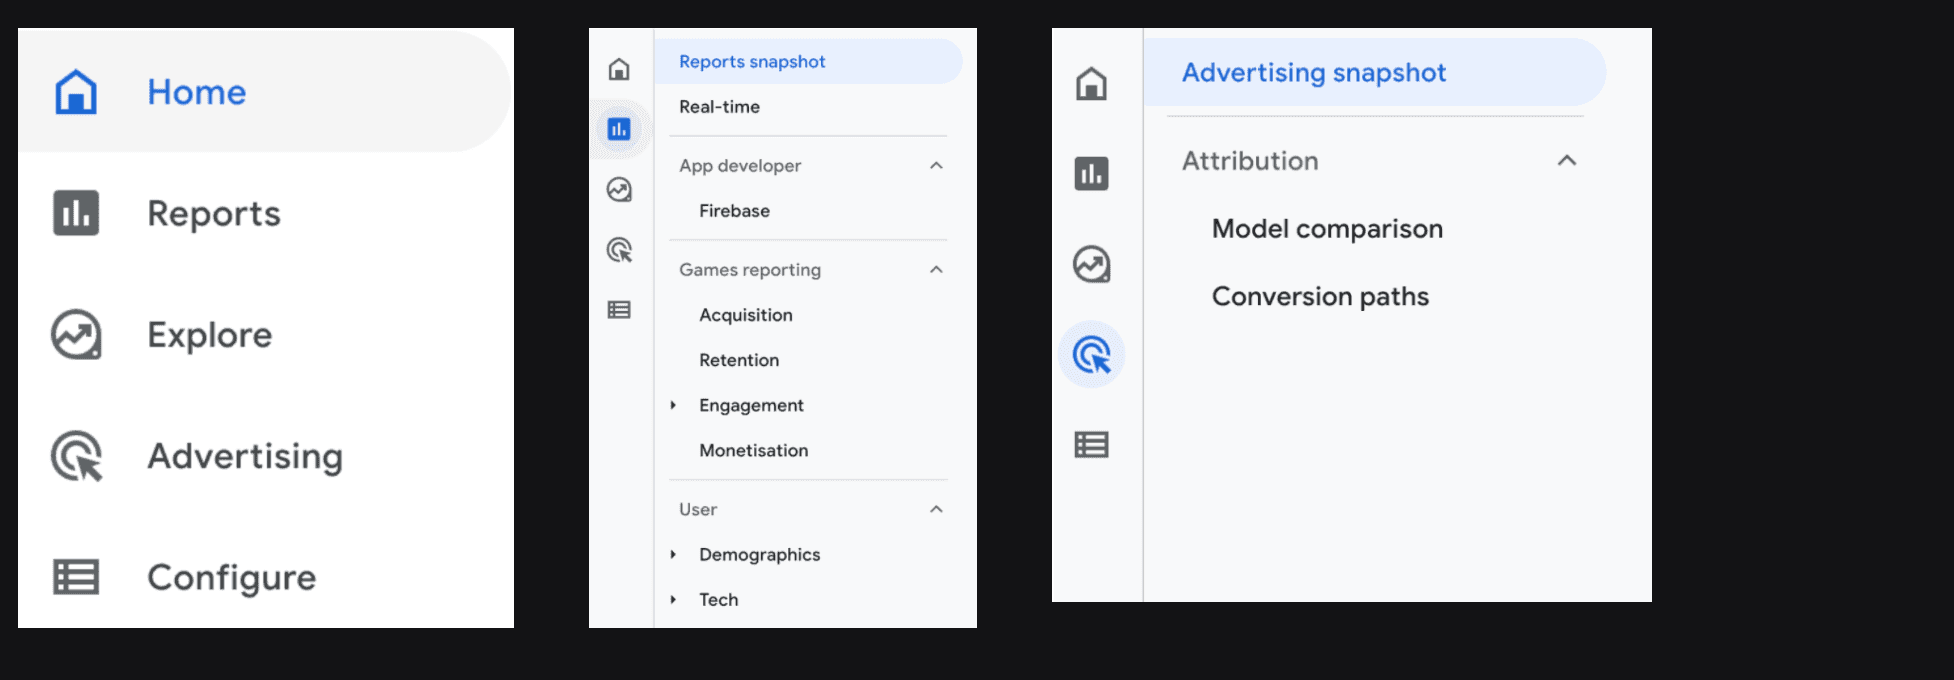This screenshot has width=1954, height=680.
Task: Select the Home label in the expanded menu
Action: (197, 92)
